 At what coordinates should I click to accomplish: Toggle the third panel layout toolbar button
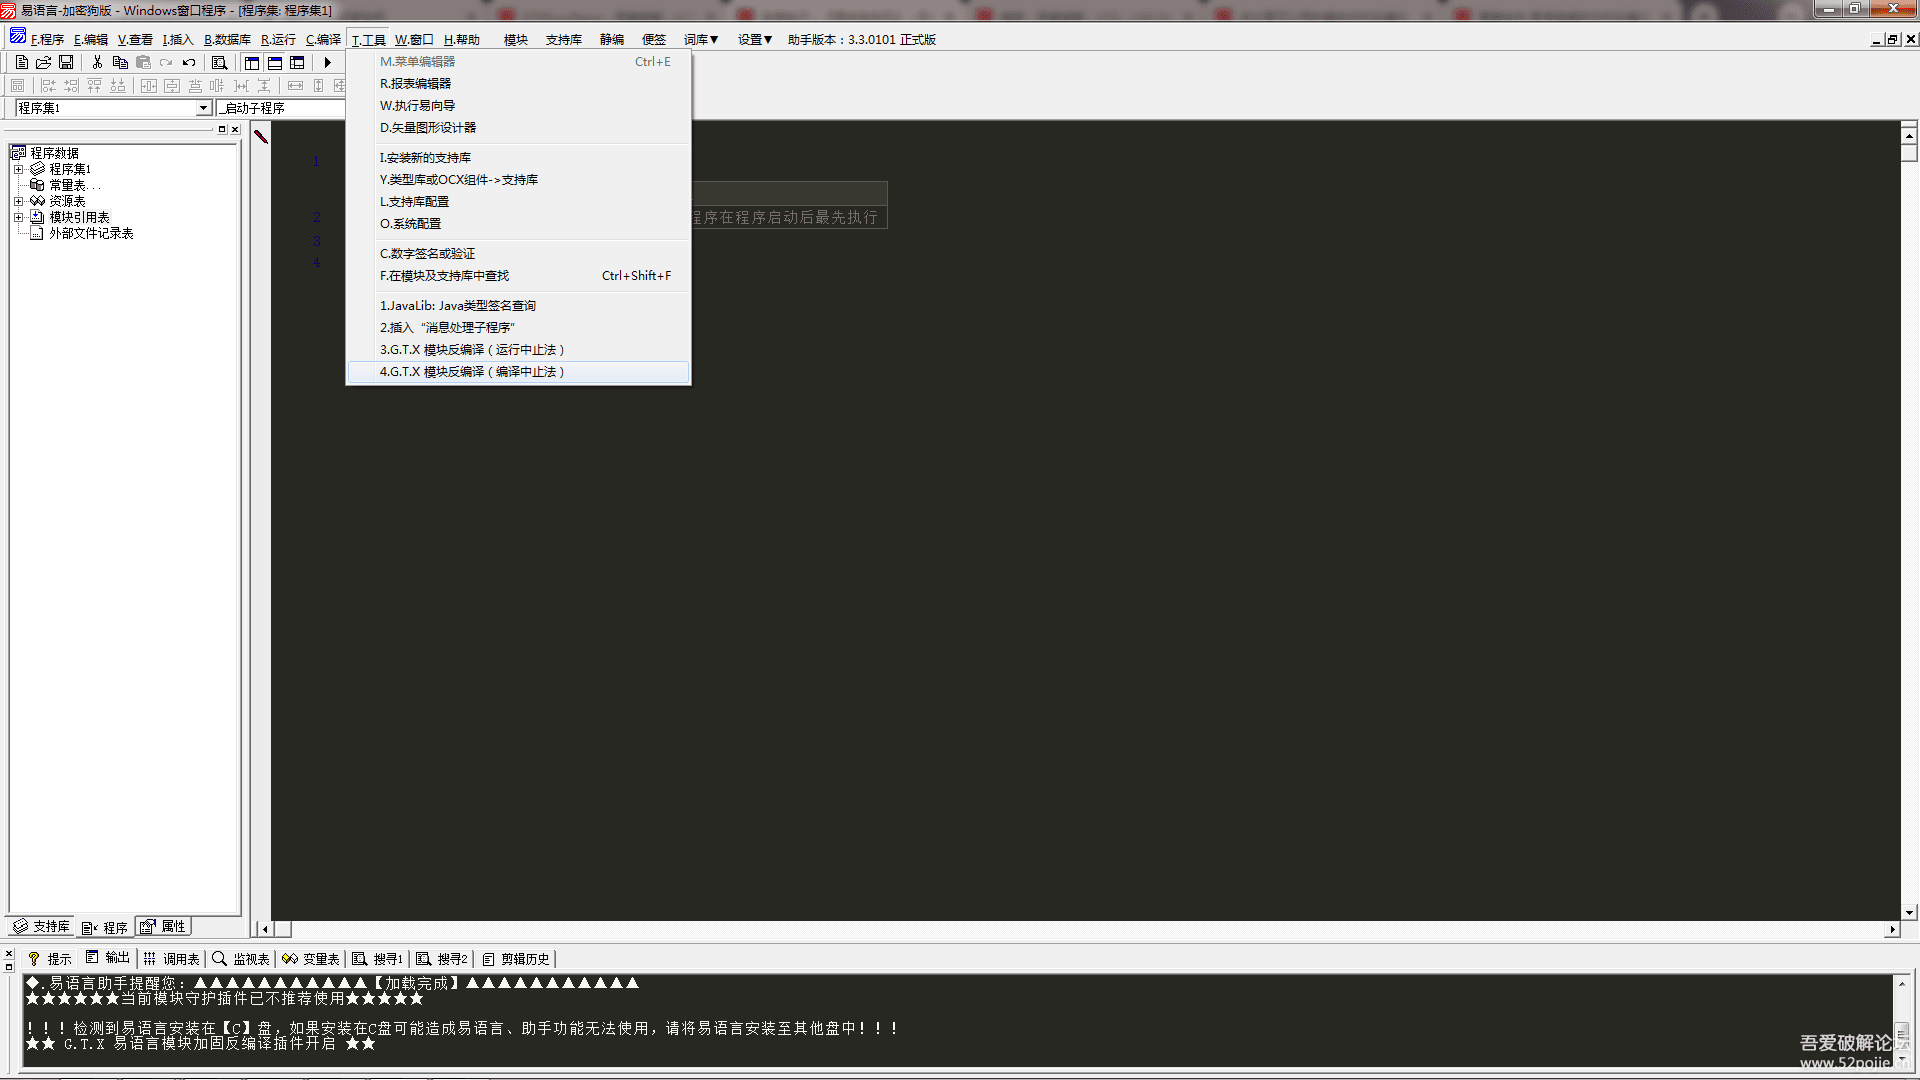297,62
